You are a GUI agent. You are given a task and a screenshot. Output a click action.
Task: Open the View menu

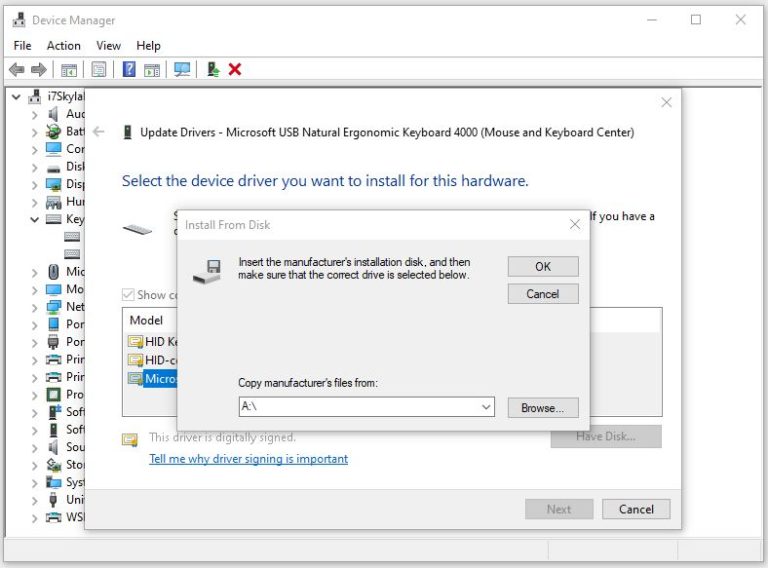tap(108, 46)
